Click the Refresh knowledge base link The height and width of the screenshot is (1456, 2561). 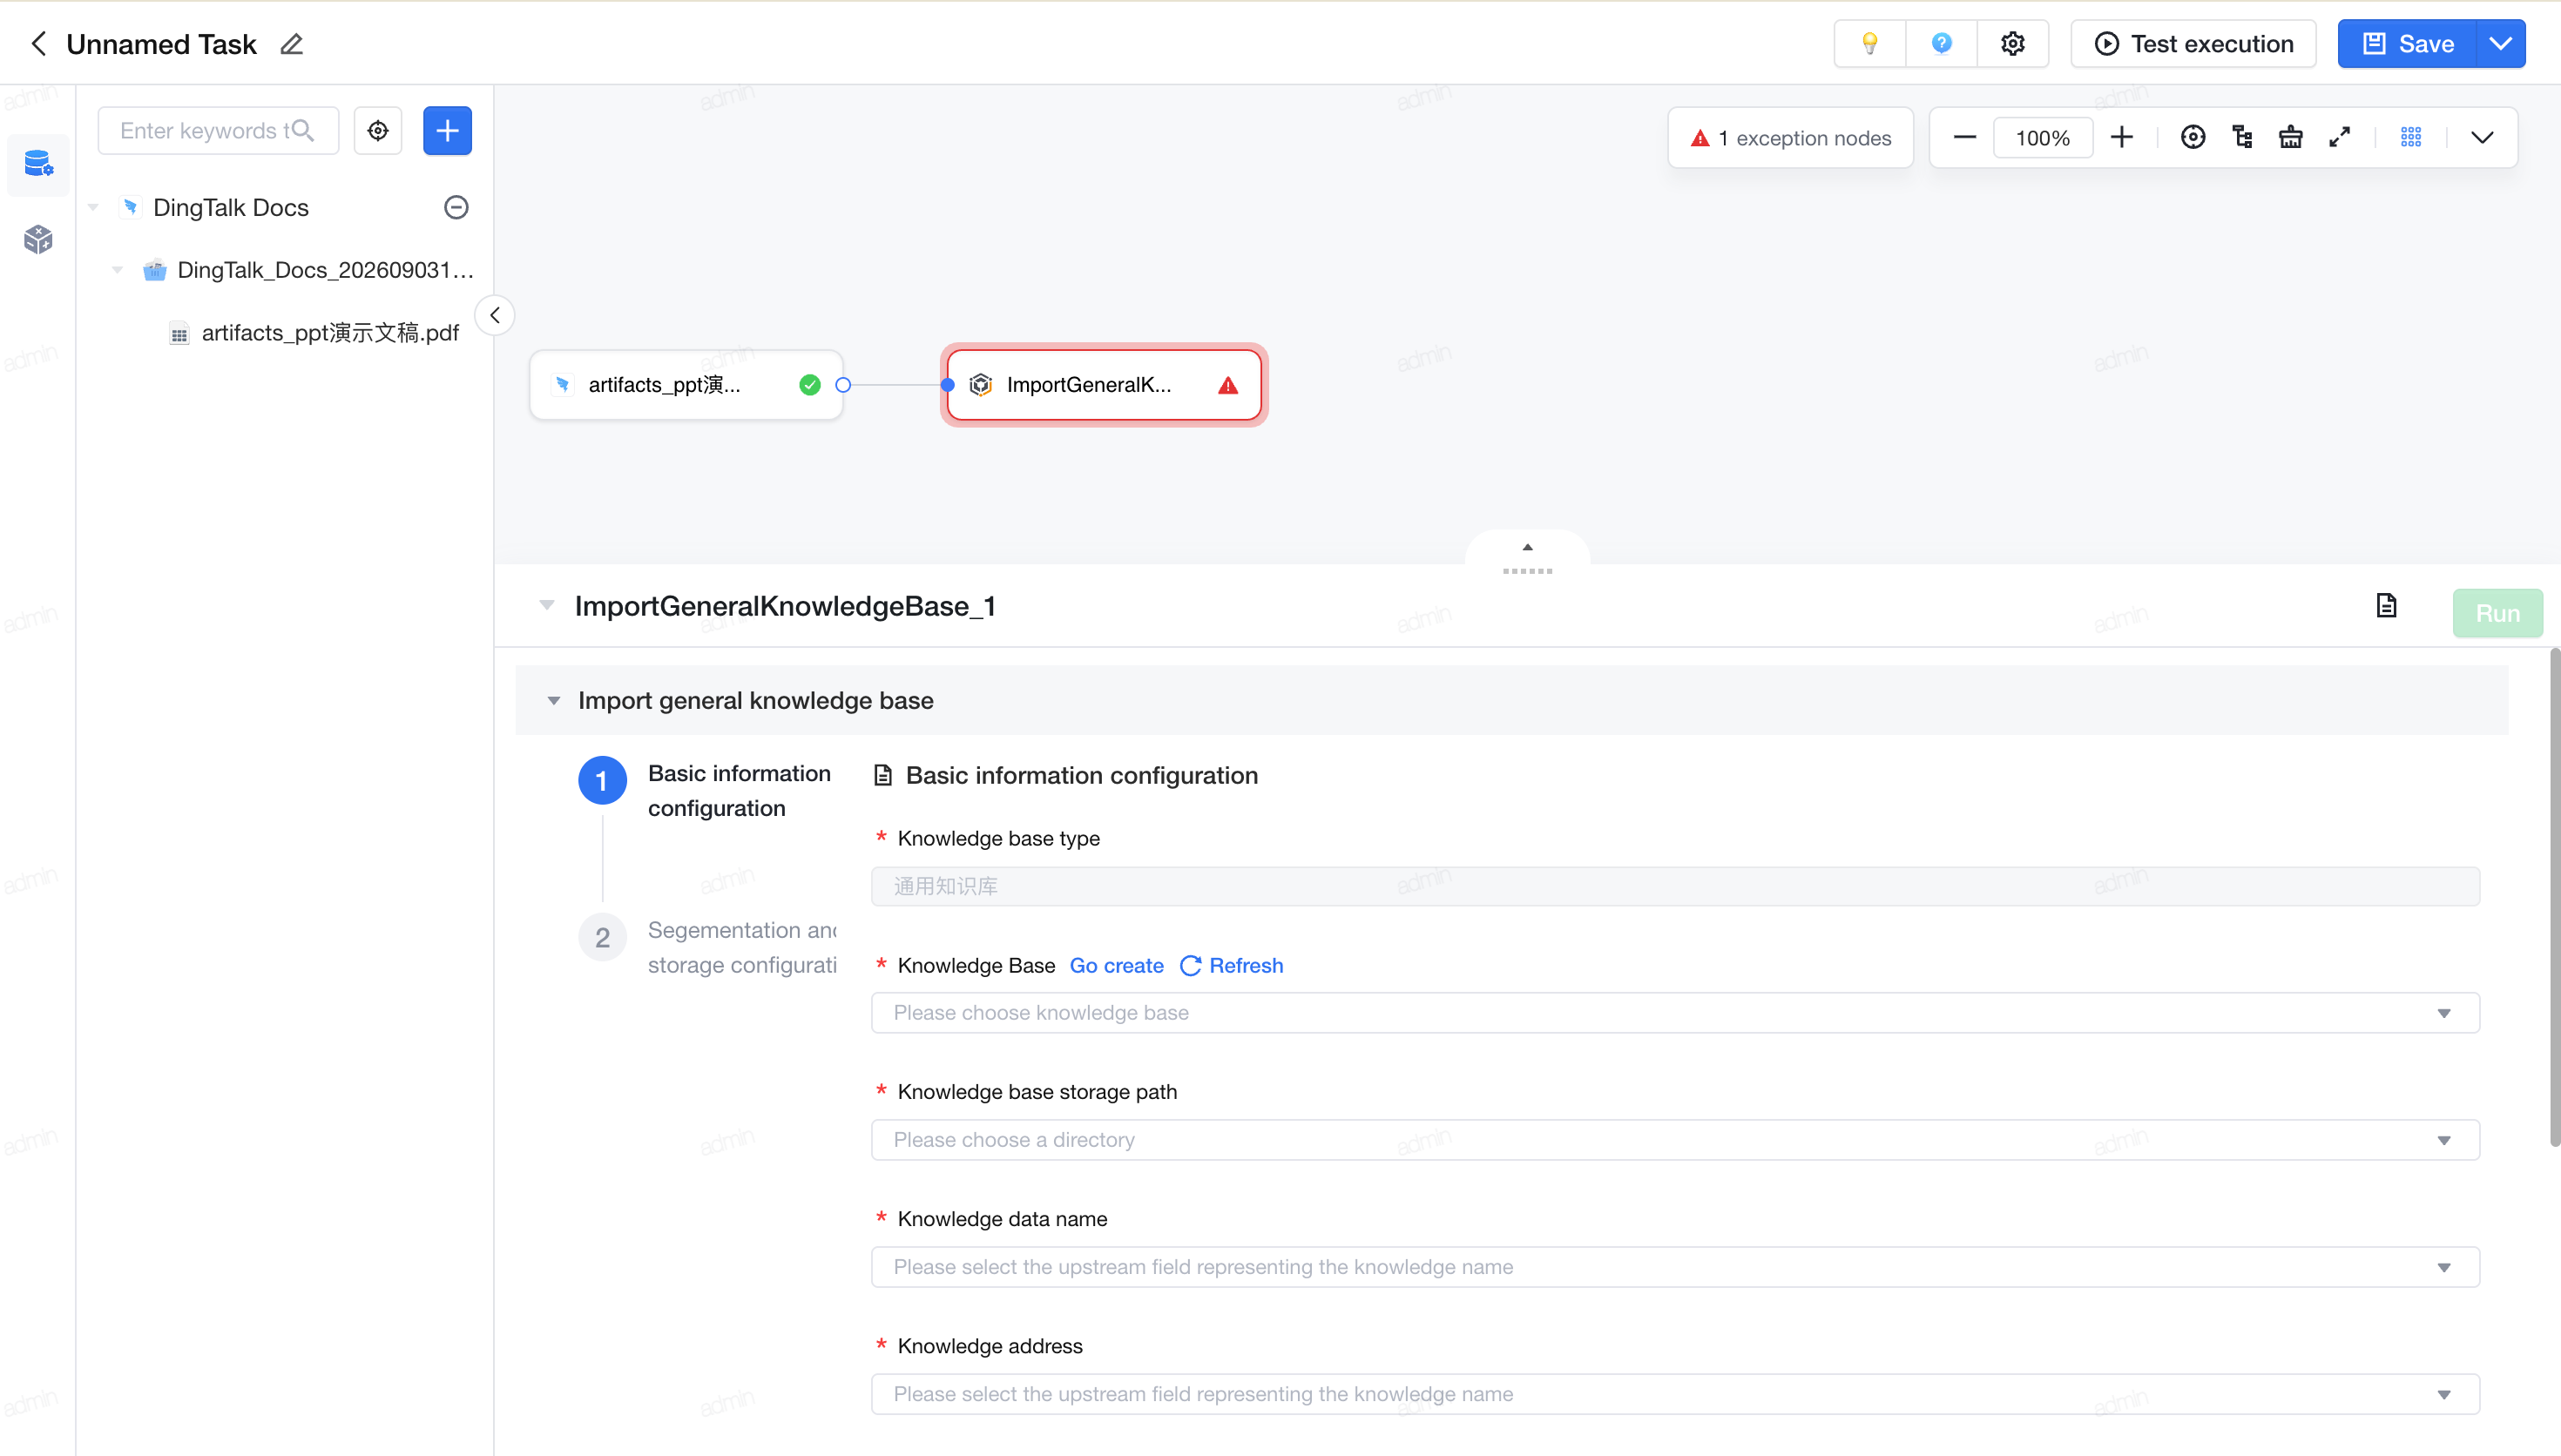point(1231,966)
